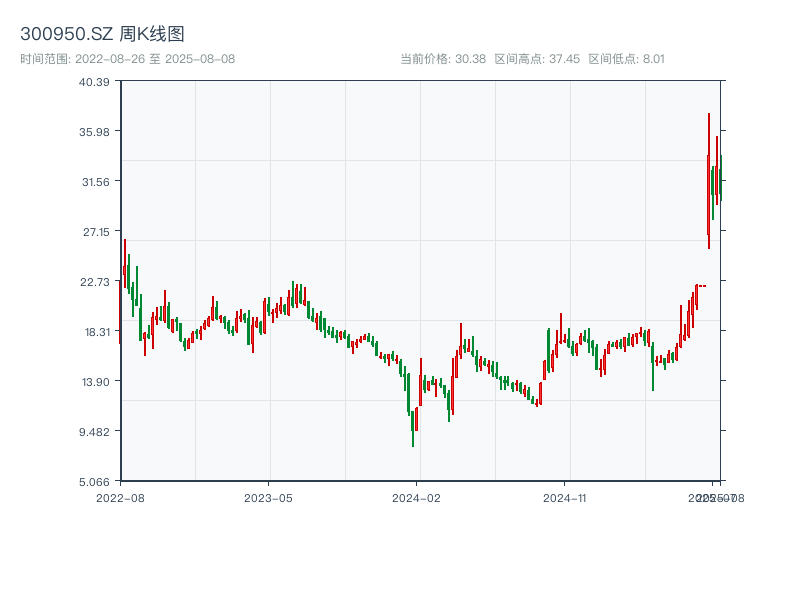Select the 2023-05 x-axis date label
800x600 pixels.
268,497
